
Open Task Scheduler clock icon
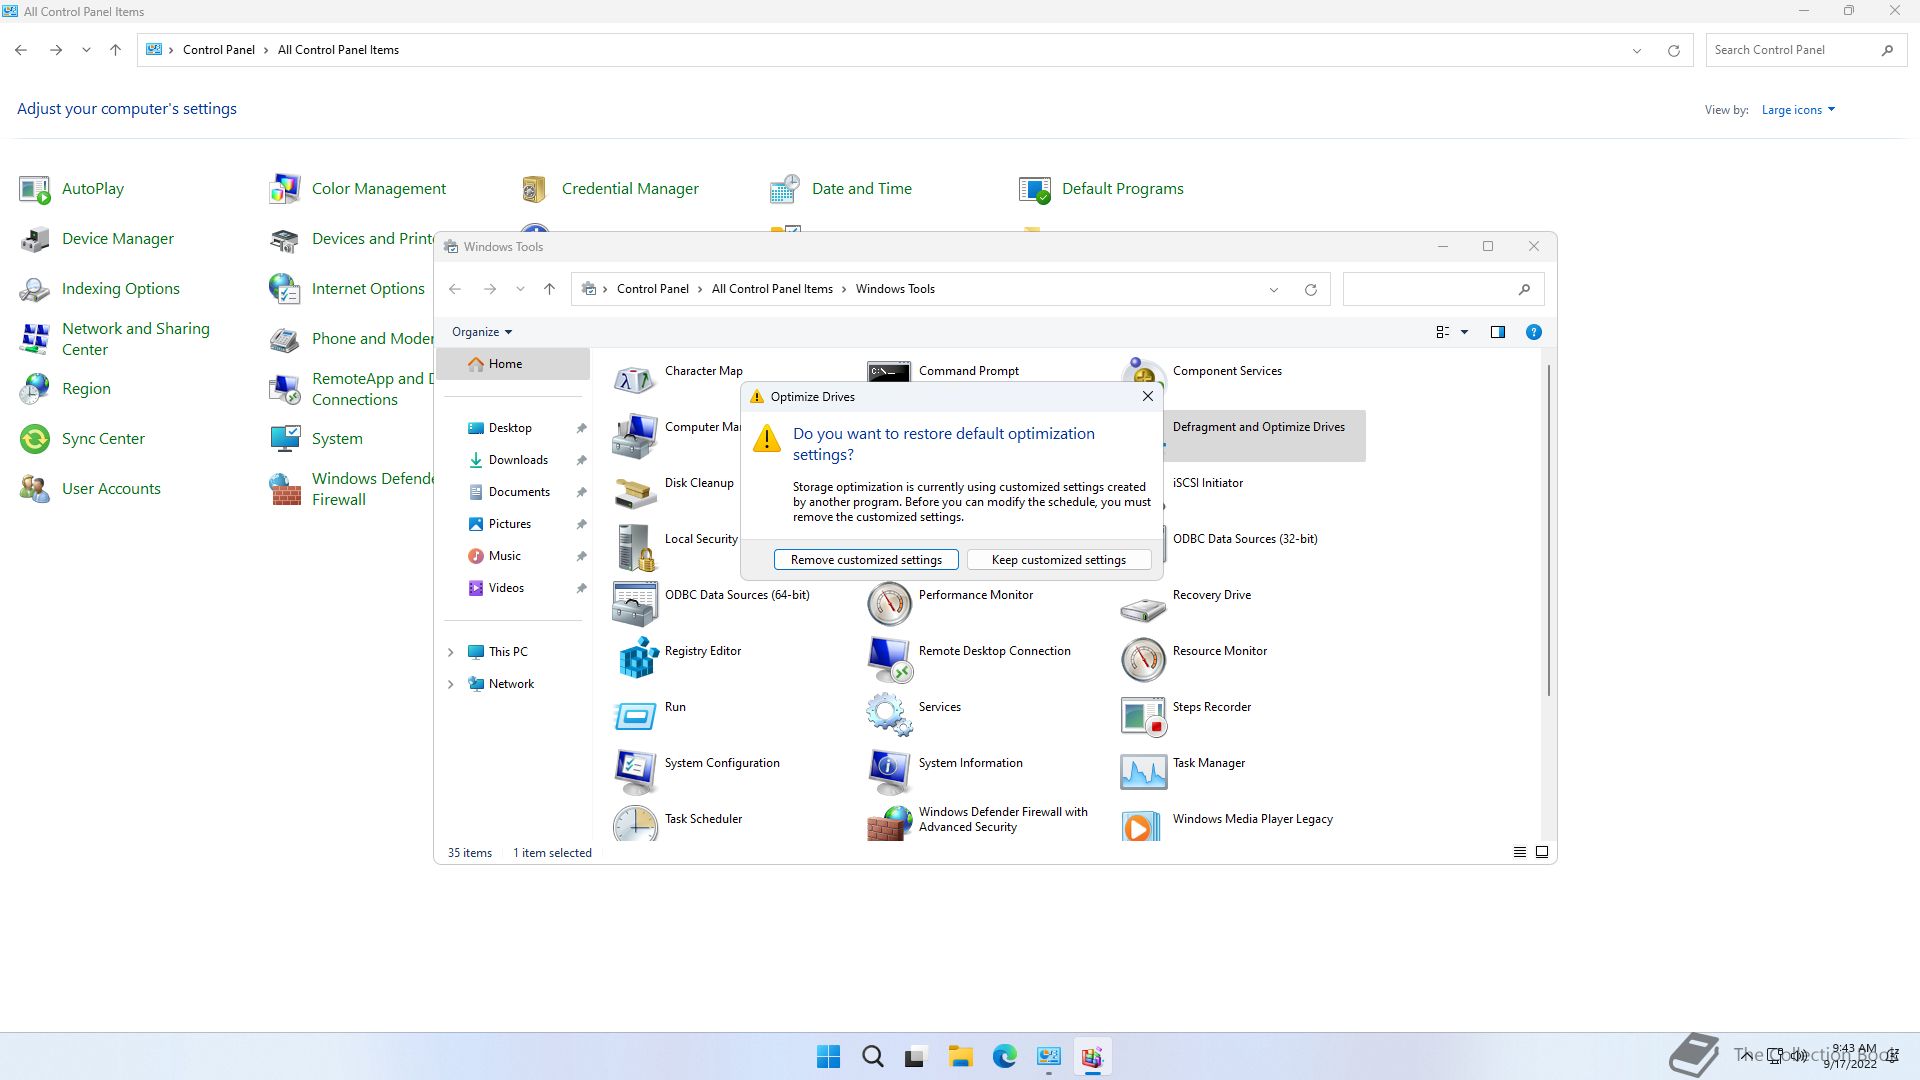[x=635, y=824]
